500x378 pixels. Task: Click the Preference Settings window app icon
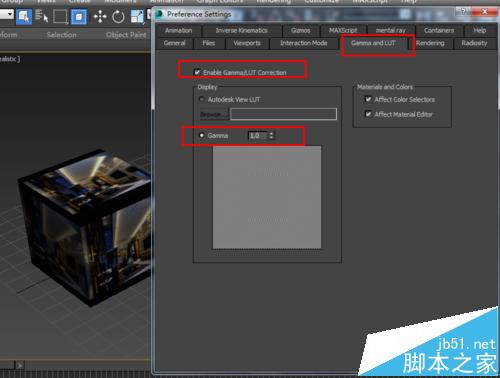159,14
